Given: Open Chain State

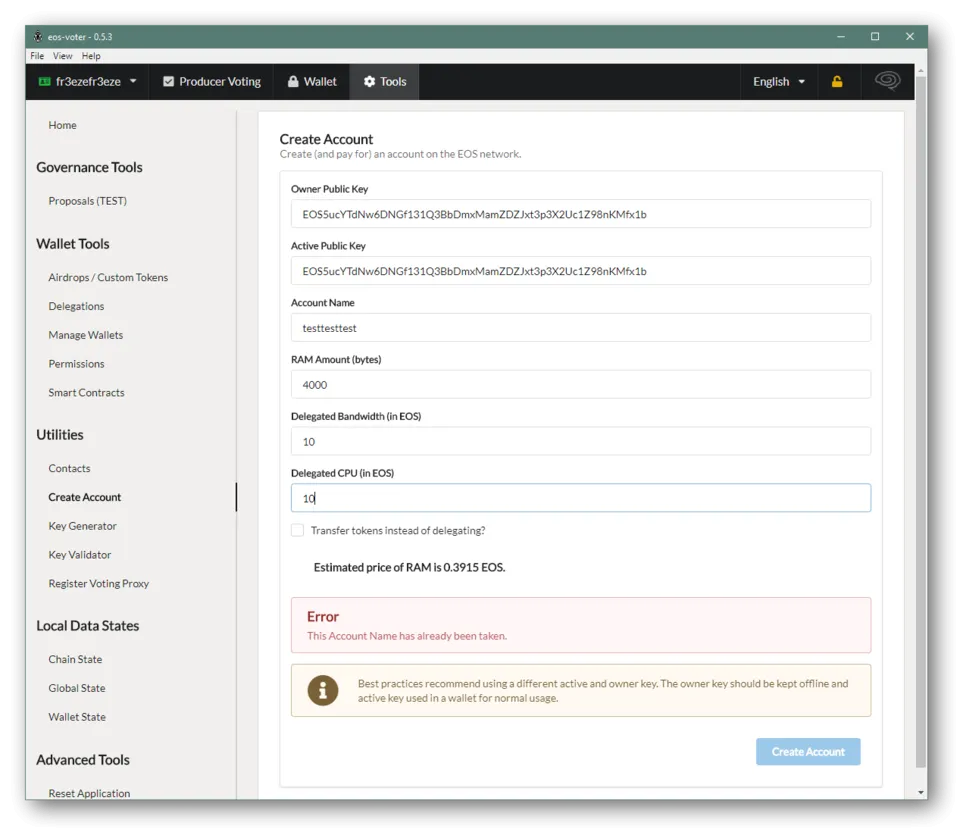Looking at the screenshot, I should pyautogui.click(x=75, y=659).
